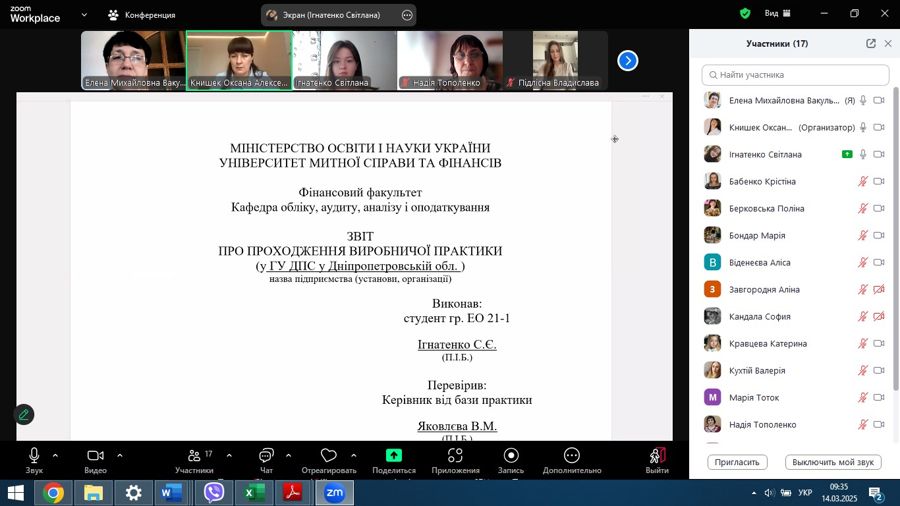
Task: Open the Вид view menu
Action: tap(778, 13)
